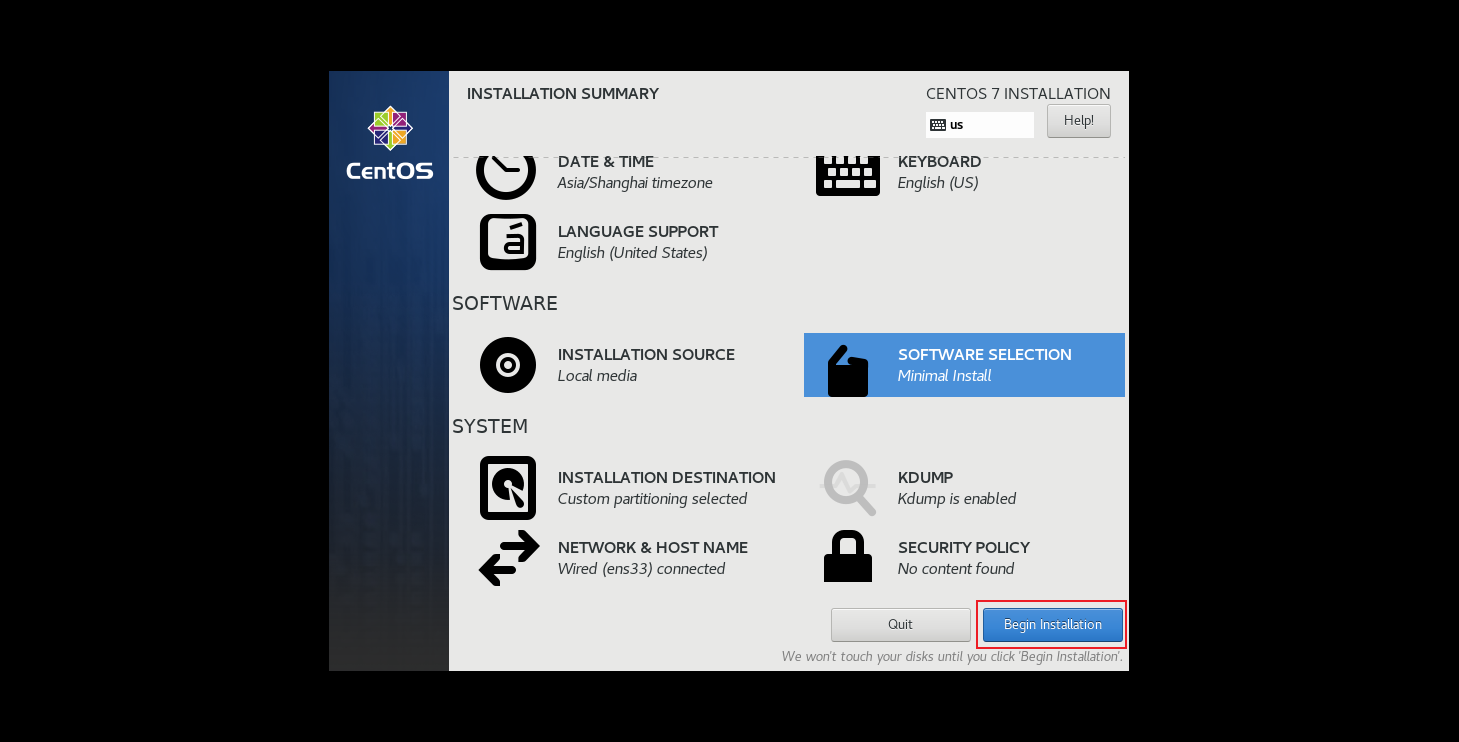Open KEYBOARD settings label

pyautogui.click(x=939, y=162)
